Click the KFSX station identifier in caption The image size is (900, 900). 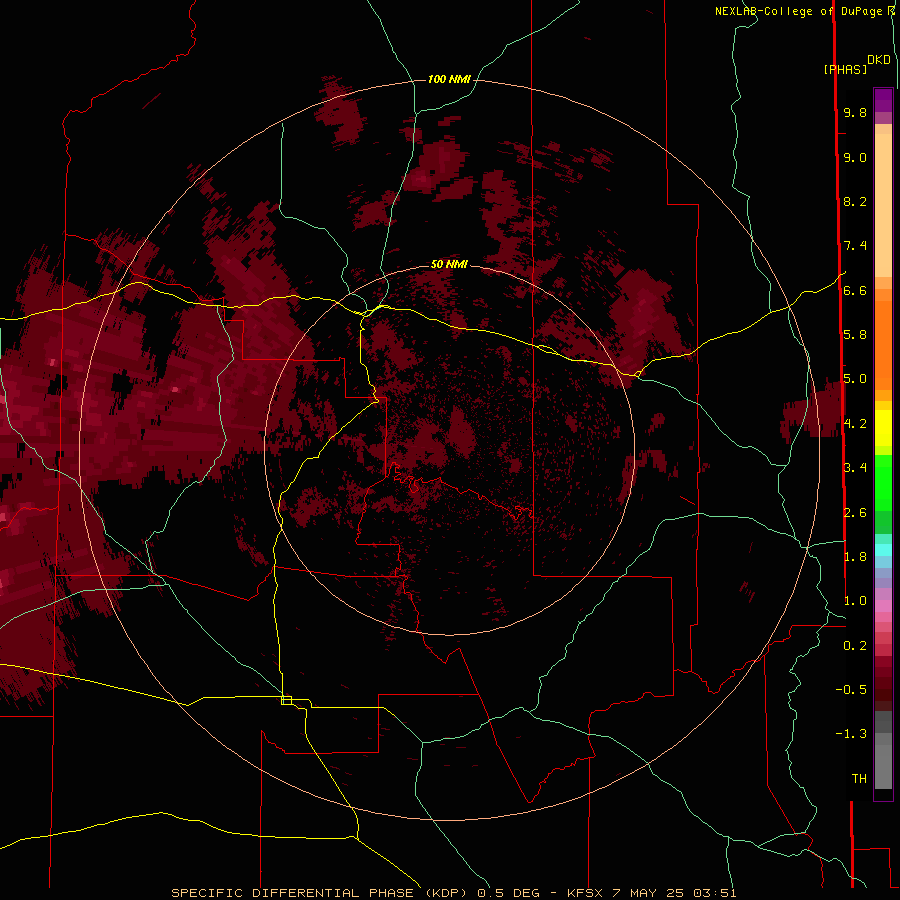pos(585,893)
